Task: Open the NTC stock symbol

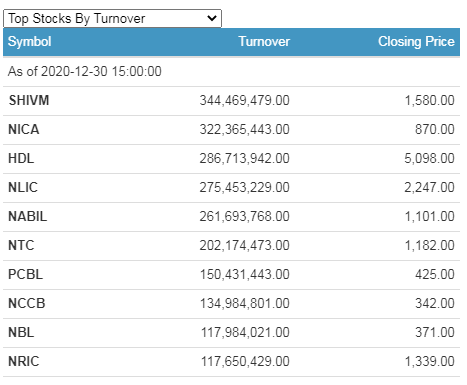Action: (21, 245)
